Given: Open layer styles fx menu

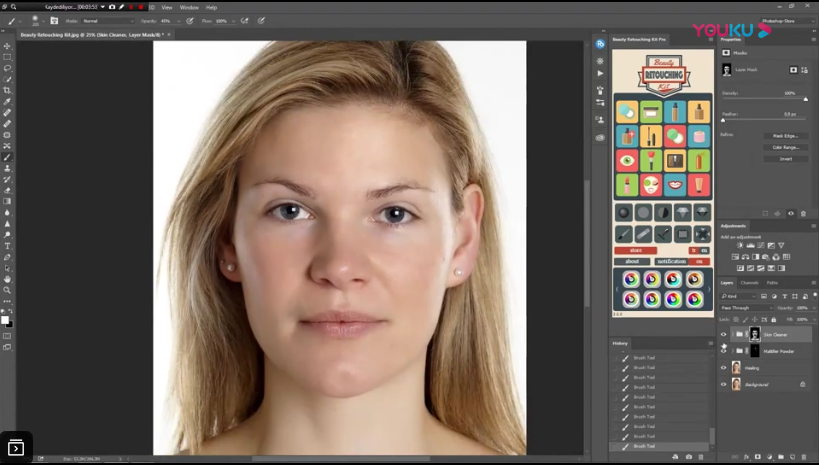Looking at the screenshot, I should [746, 457].
